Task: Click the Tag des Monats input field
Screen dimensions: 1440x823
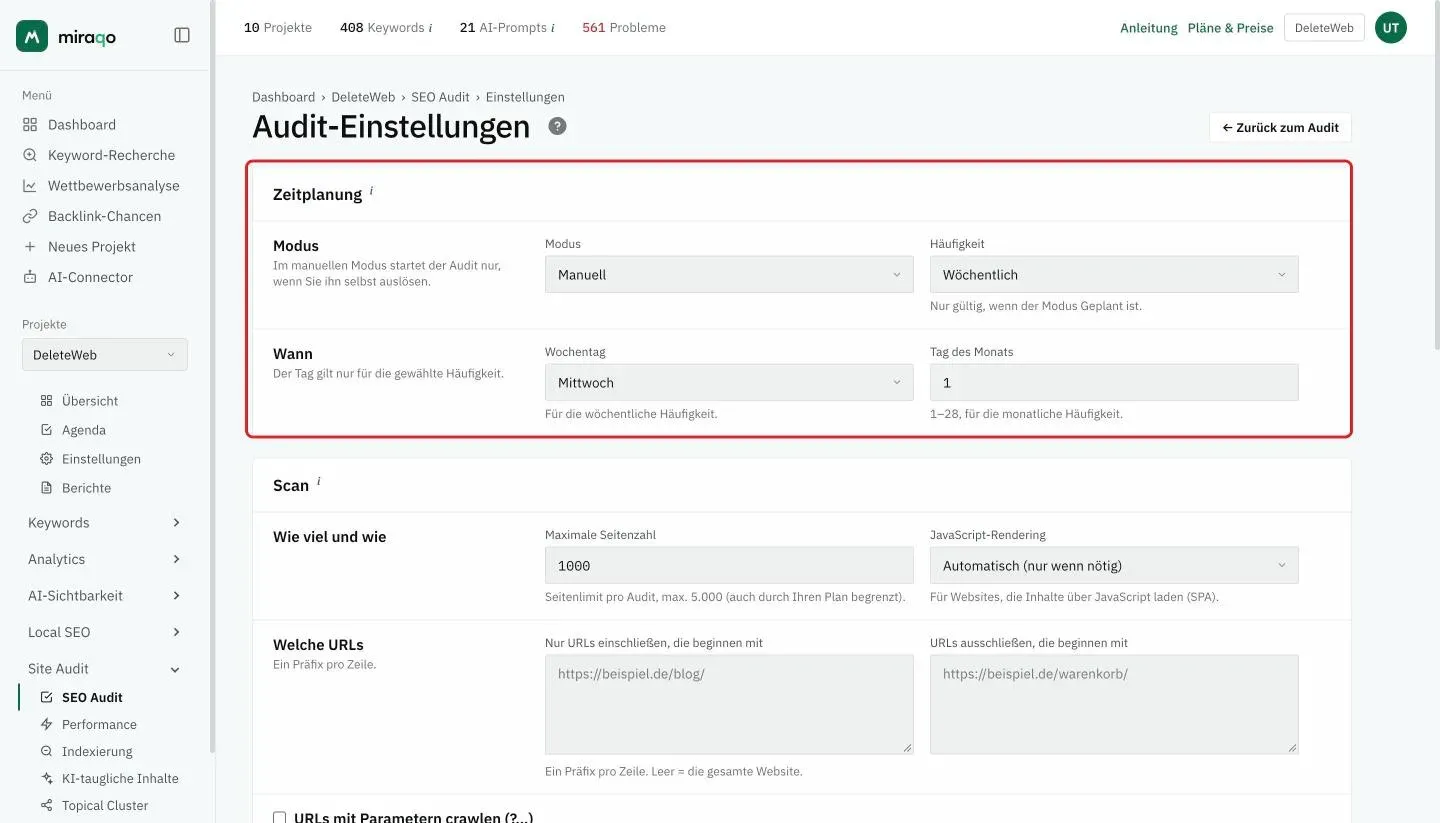Action: coord(1114,382)
